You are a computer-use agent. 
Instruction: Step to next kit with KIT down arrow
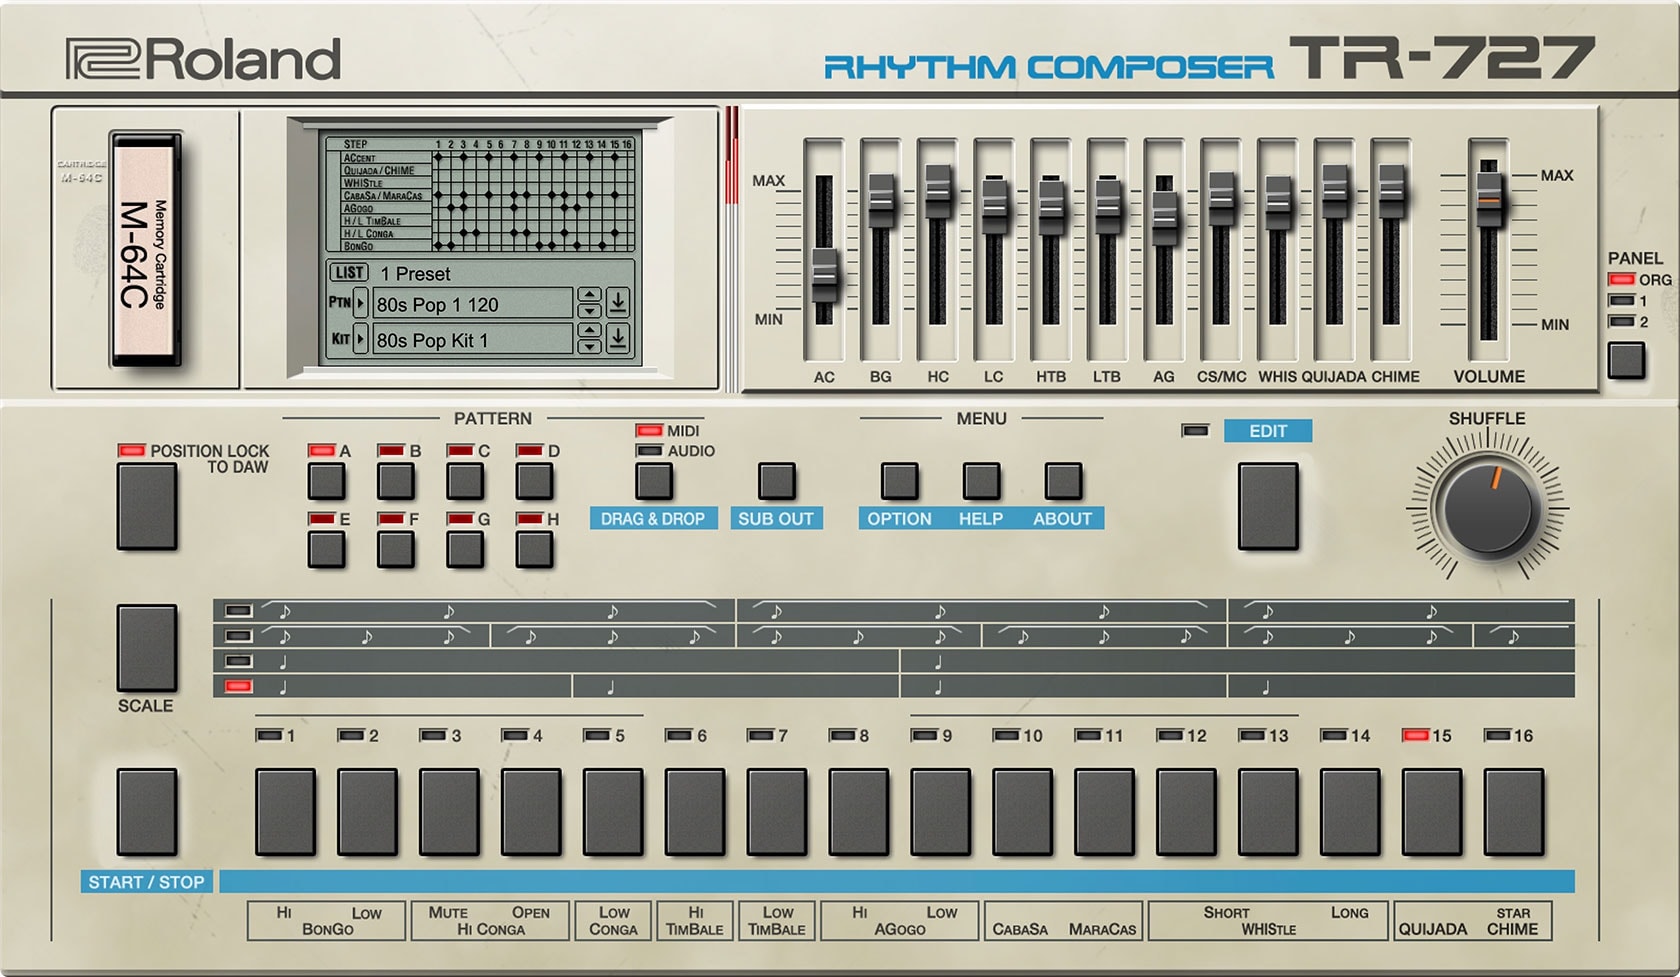pyautogui.click(x=589, y=346)
